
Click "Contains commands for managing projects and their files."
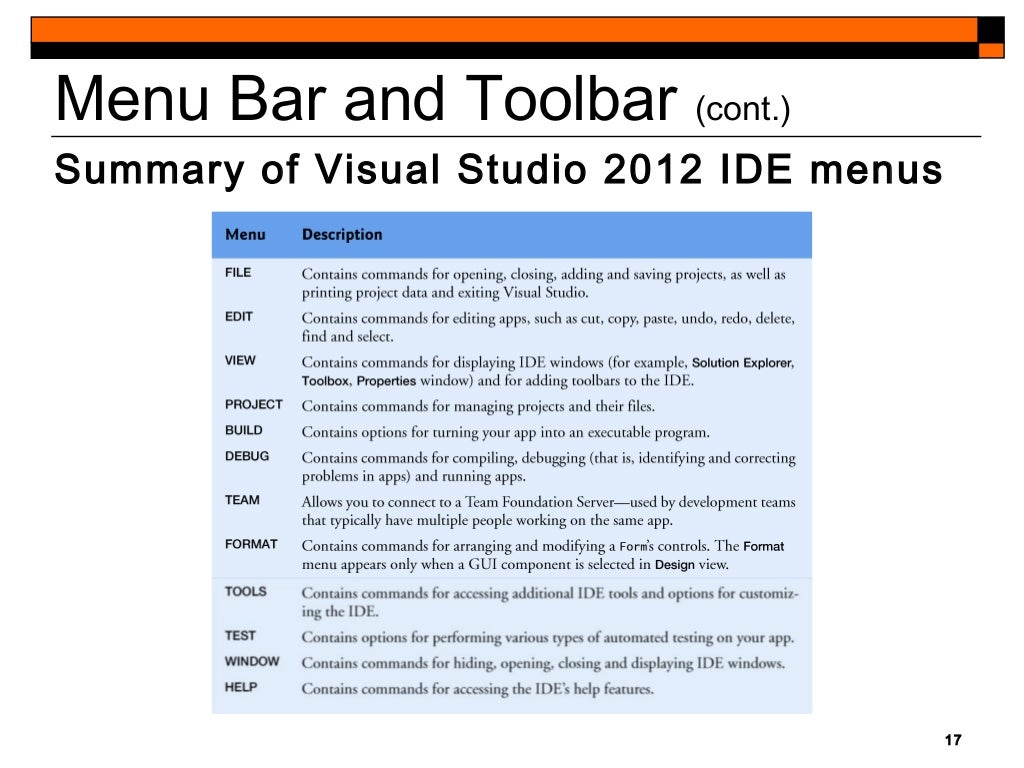click(x=478, y=406)
